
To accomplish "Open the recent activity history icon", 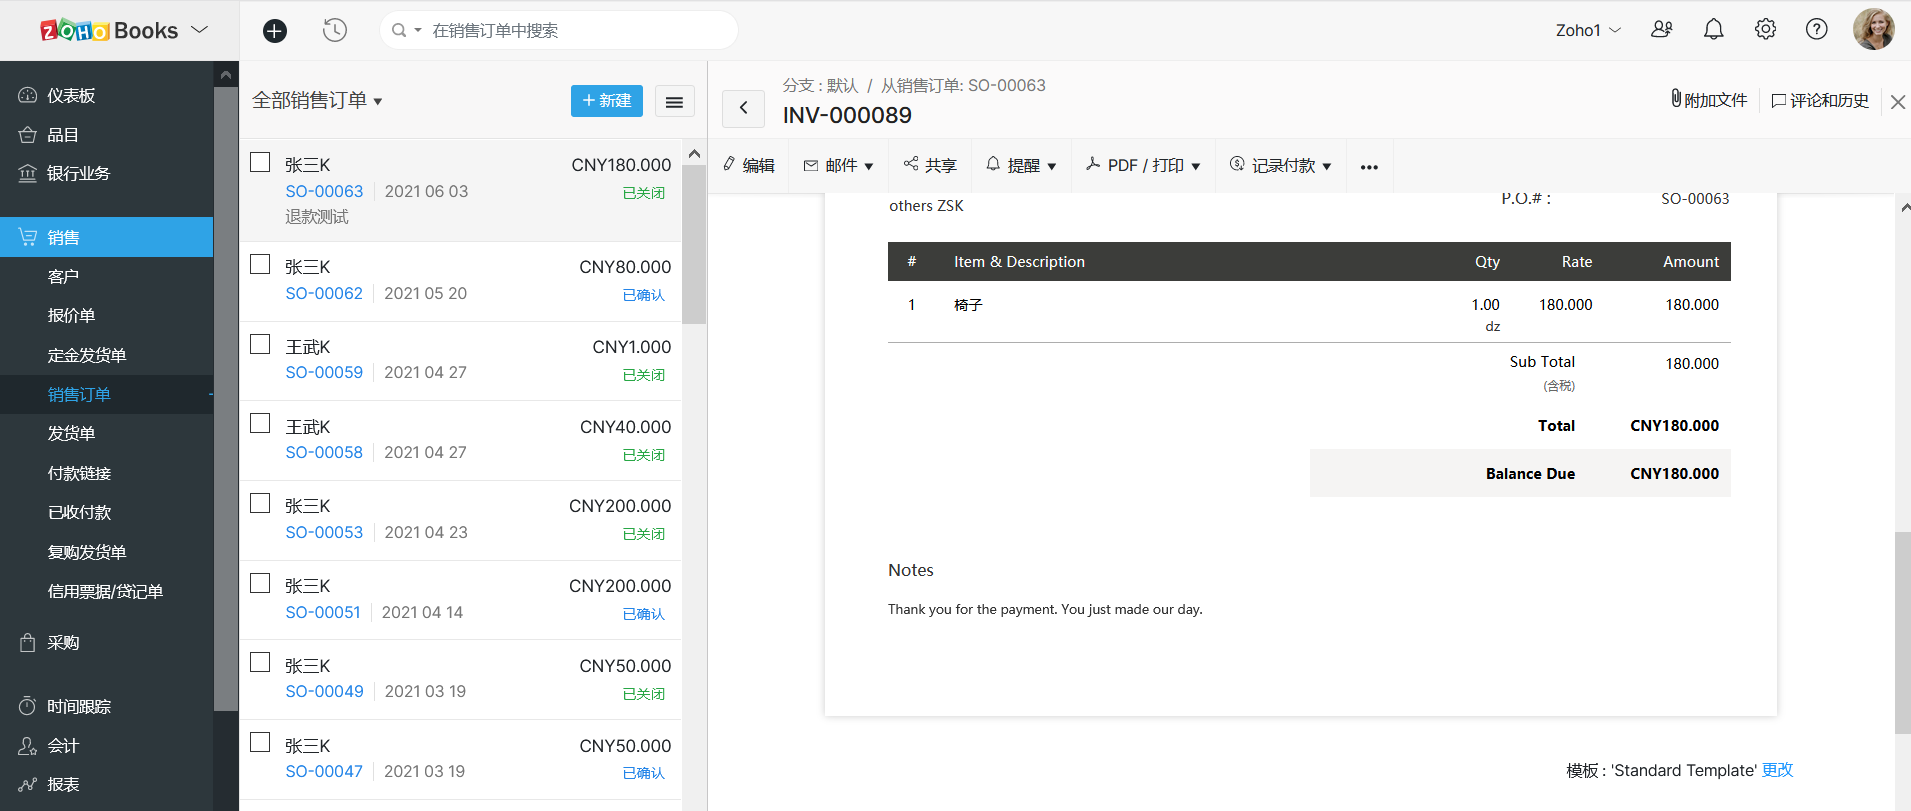I will (x=335, y=31).
